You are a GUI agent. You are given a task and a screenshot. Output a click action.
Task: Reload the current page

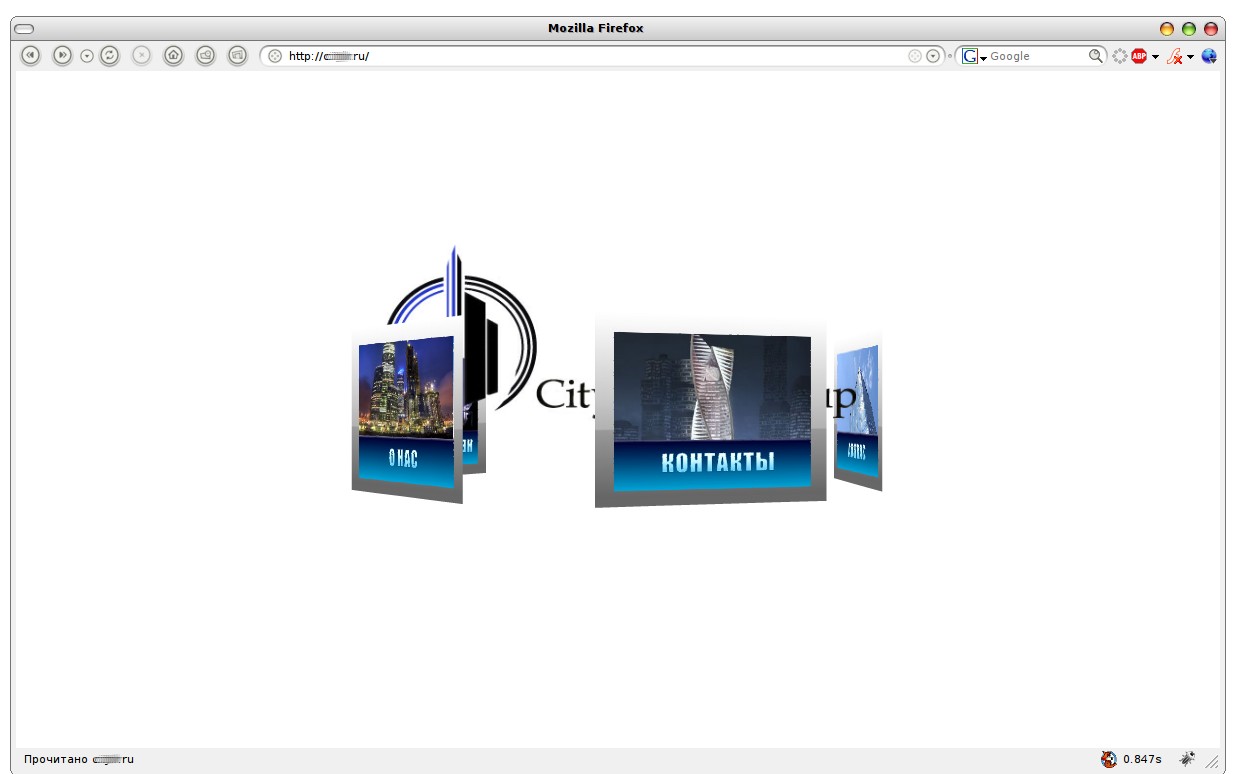(x=110, y=56)
